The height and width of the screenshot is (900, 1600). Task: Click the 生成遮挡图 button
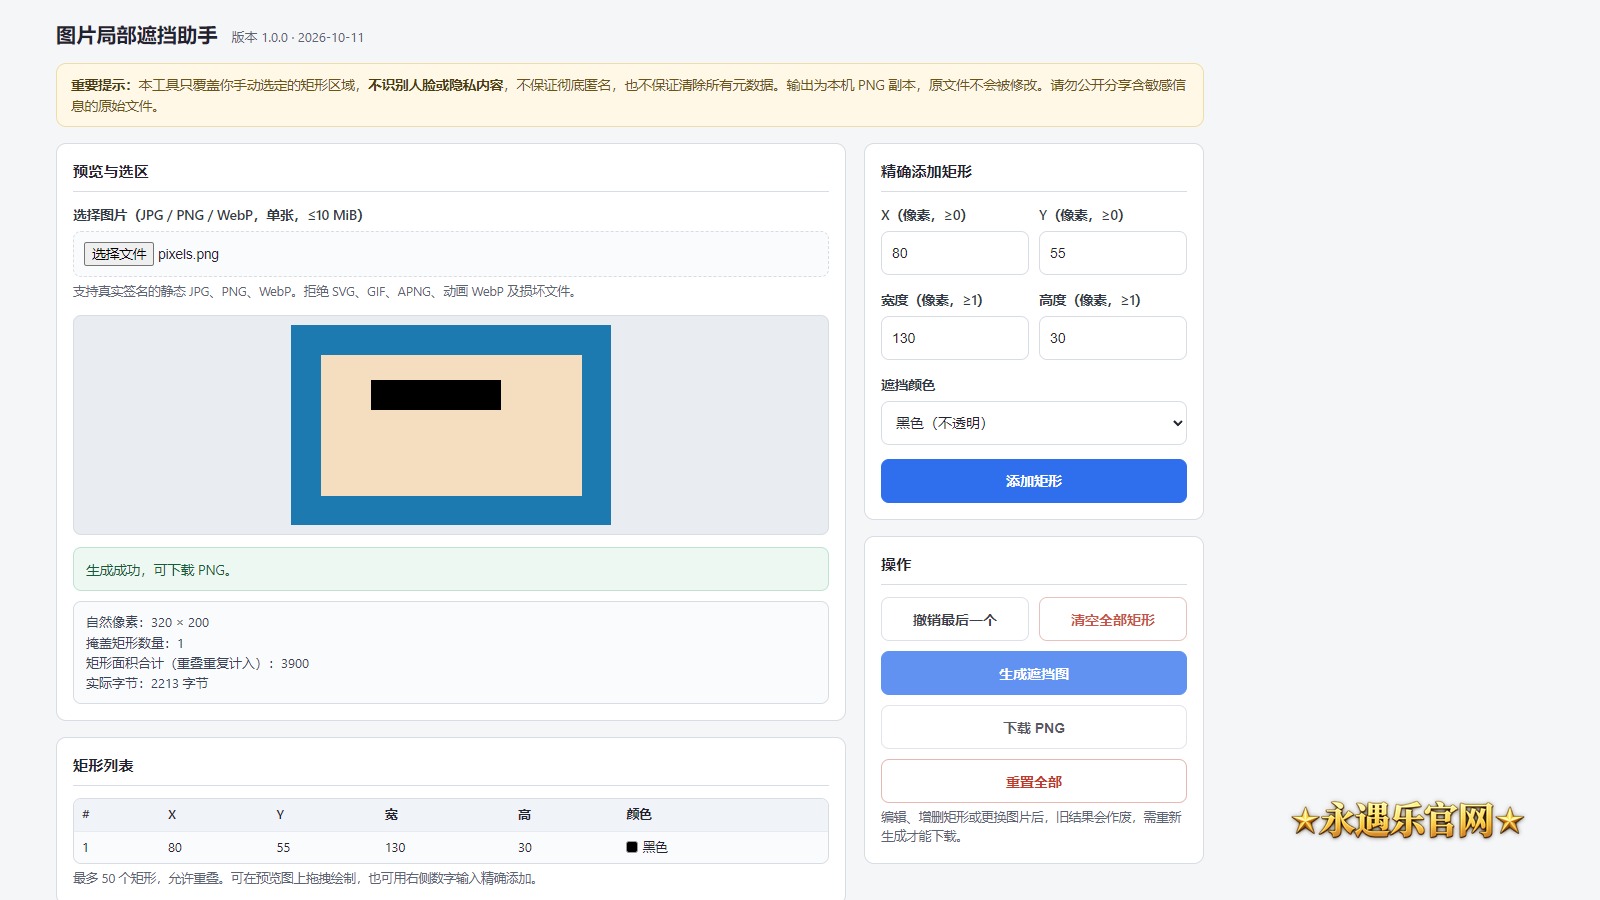click(x=1033, y=674)
